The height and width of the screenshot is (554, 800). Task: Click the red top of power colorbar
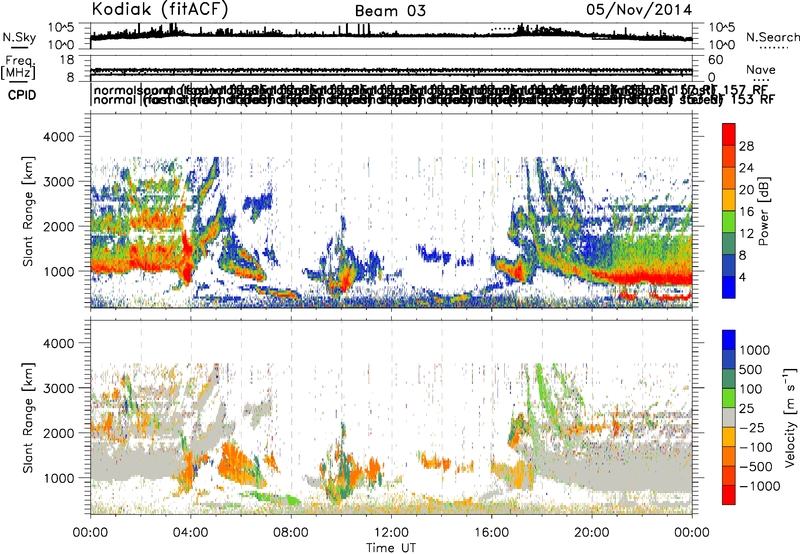click(729, 134)
